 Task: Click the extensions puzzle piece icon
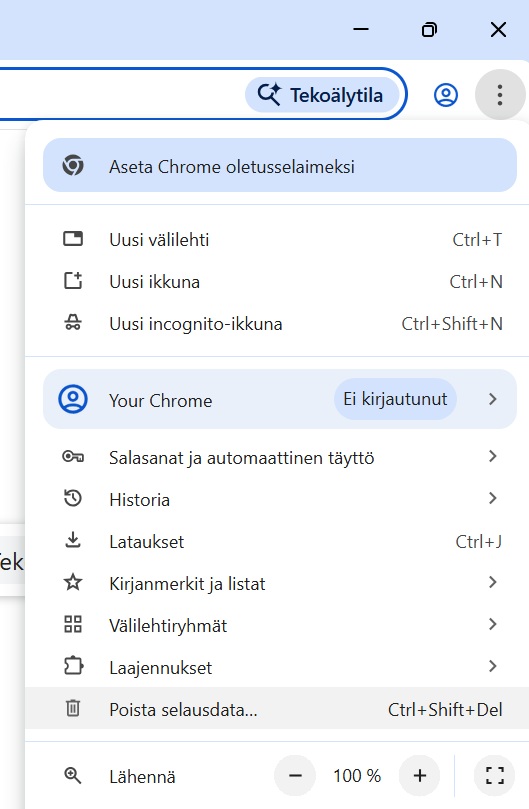[x=73, y=666]
